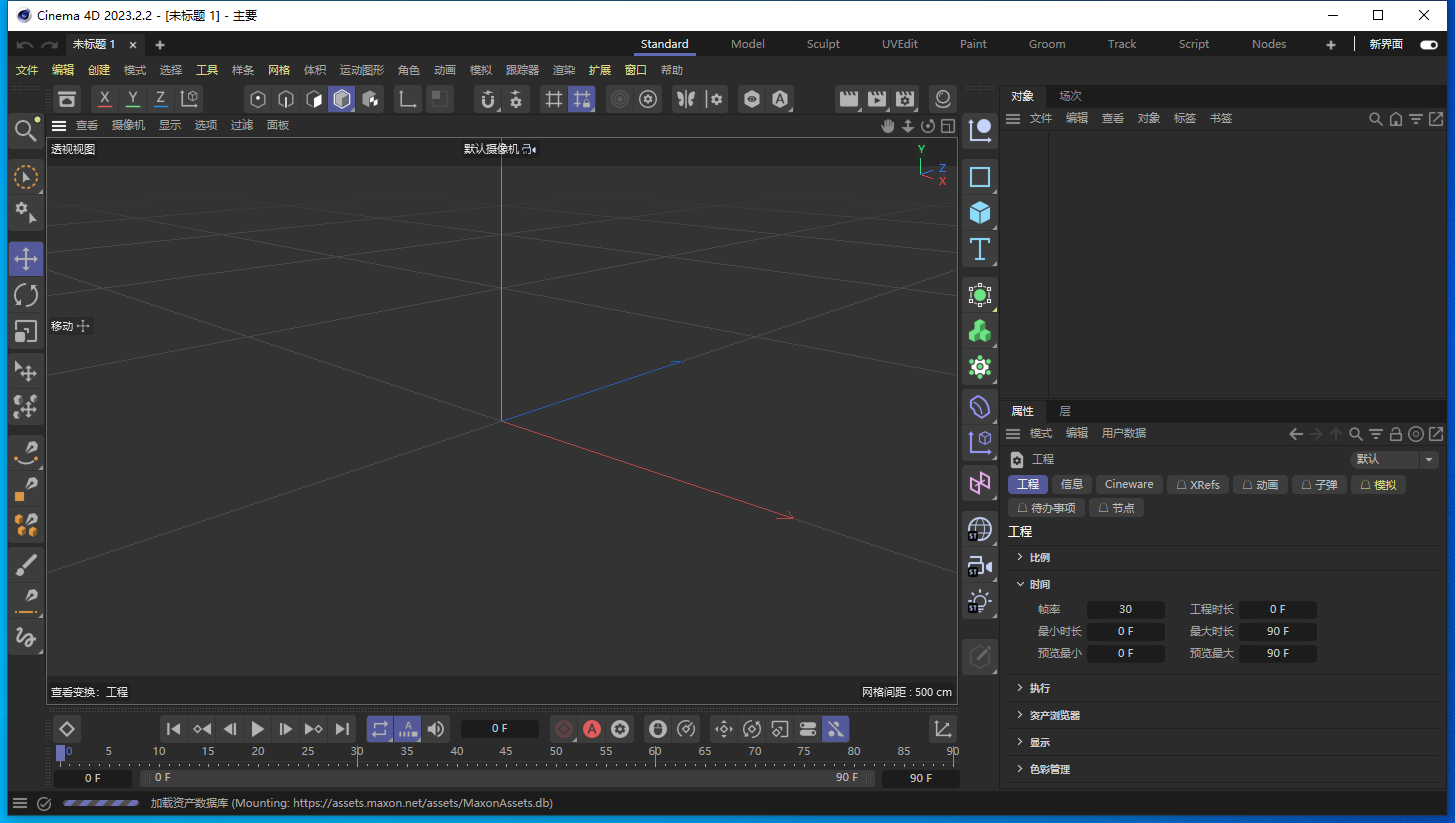Click the light creation icon near the bottom right palette
This screenshot has width=1455, height=823.
point(979,601)
